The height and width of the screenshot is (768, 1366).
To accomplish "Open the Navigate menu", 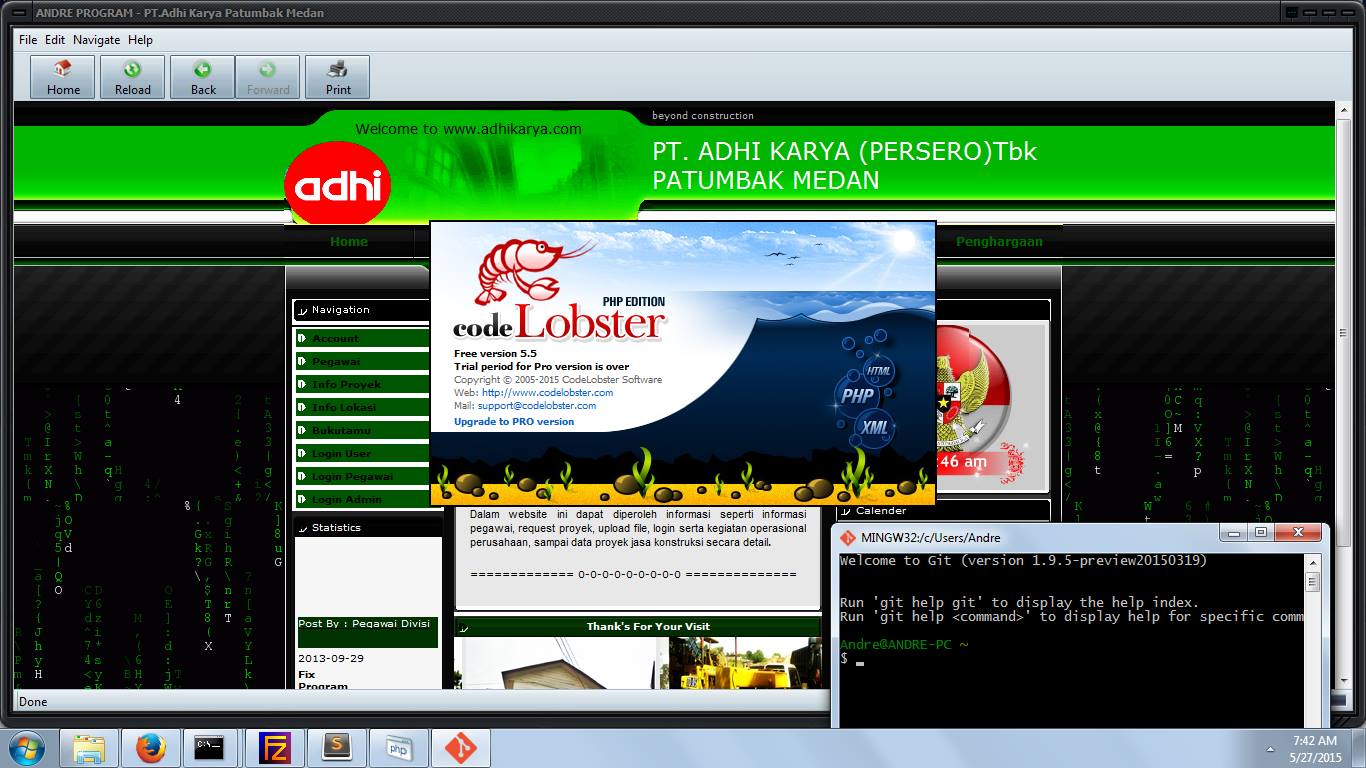I will point(96,40).
